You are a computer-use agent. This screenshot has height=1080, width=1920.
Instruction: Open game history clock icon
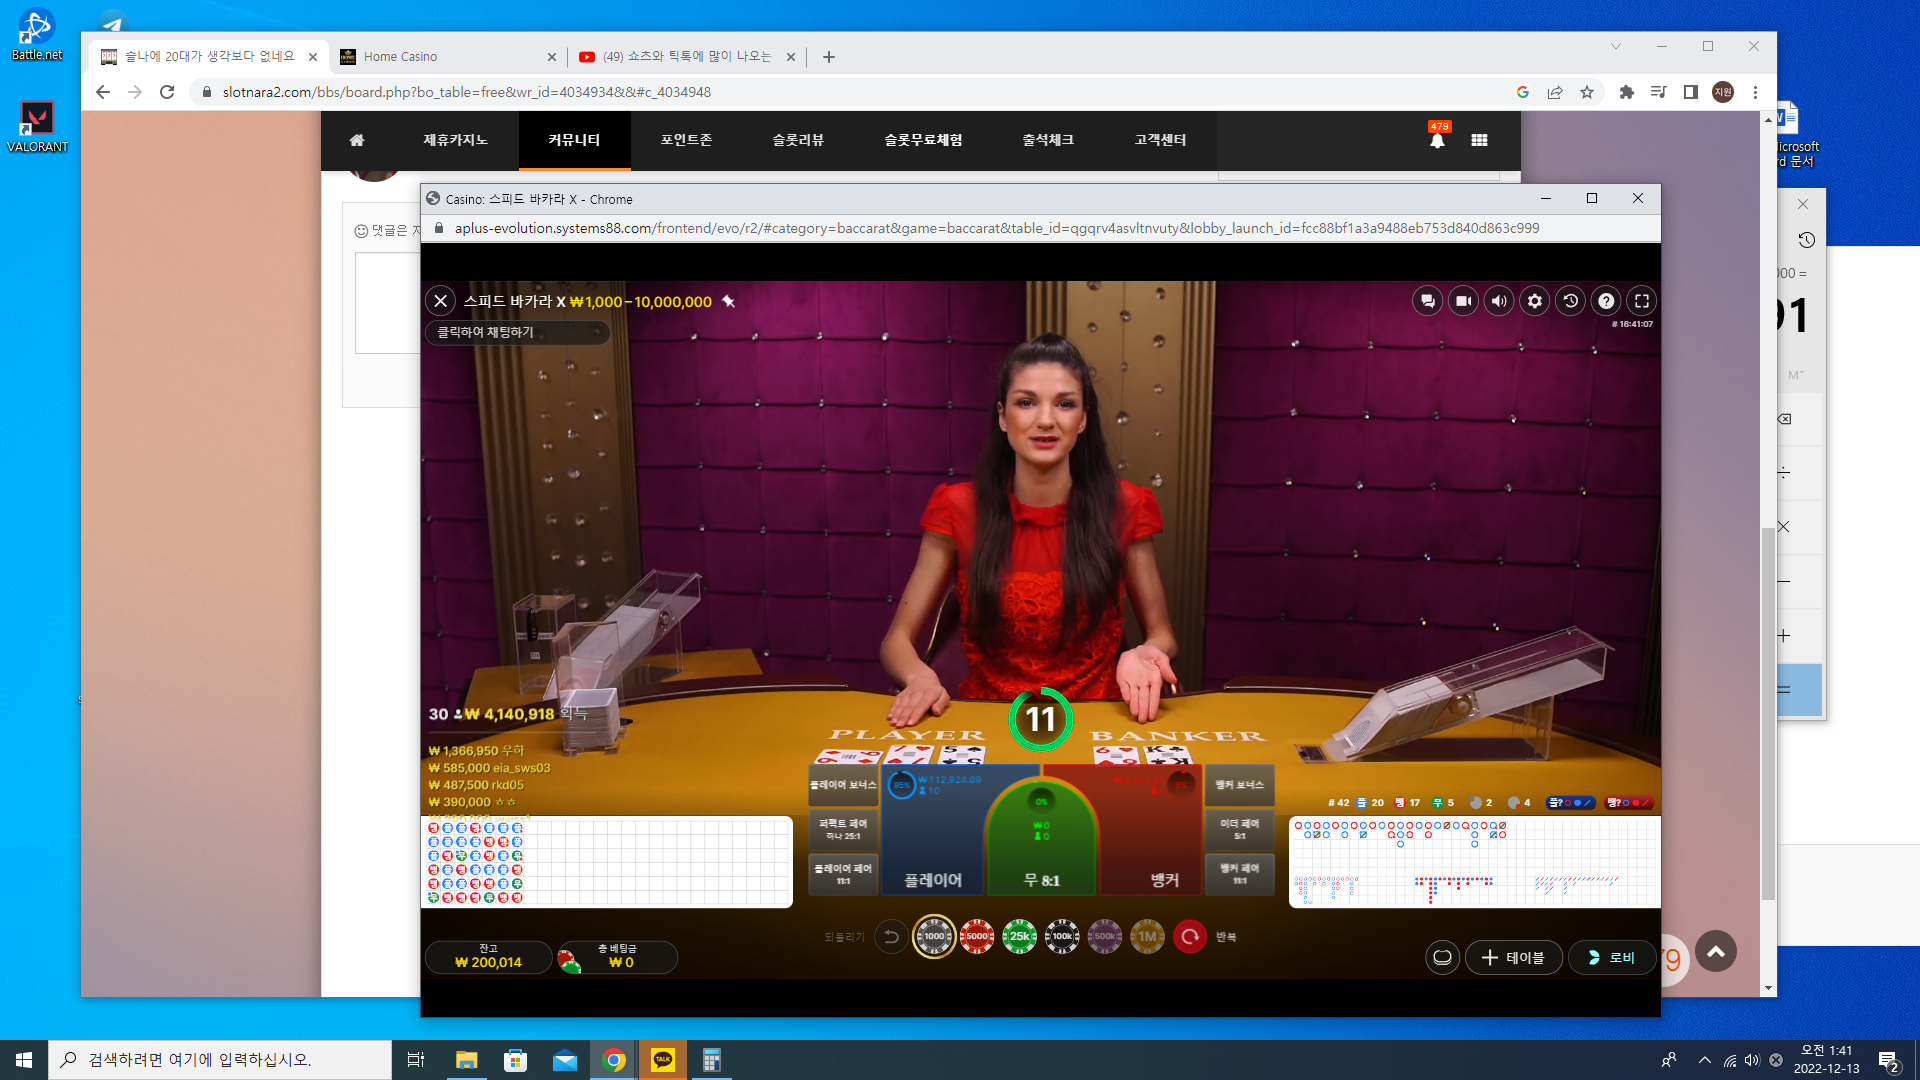[x=1571, y=301]
